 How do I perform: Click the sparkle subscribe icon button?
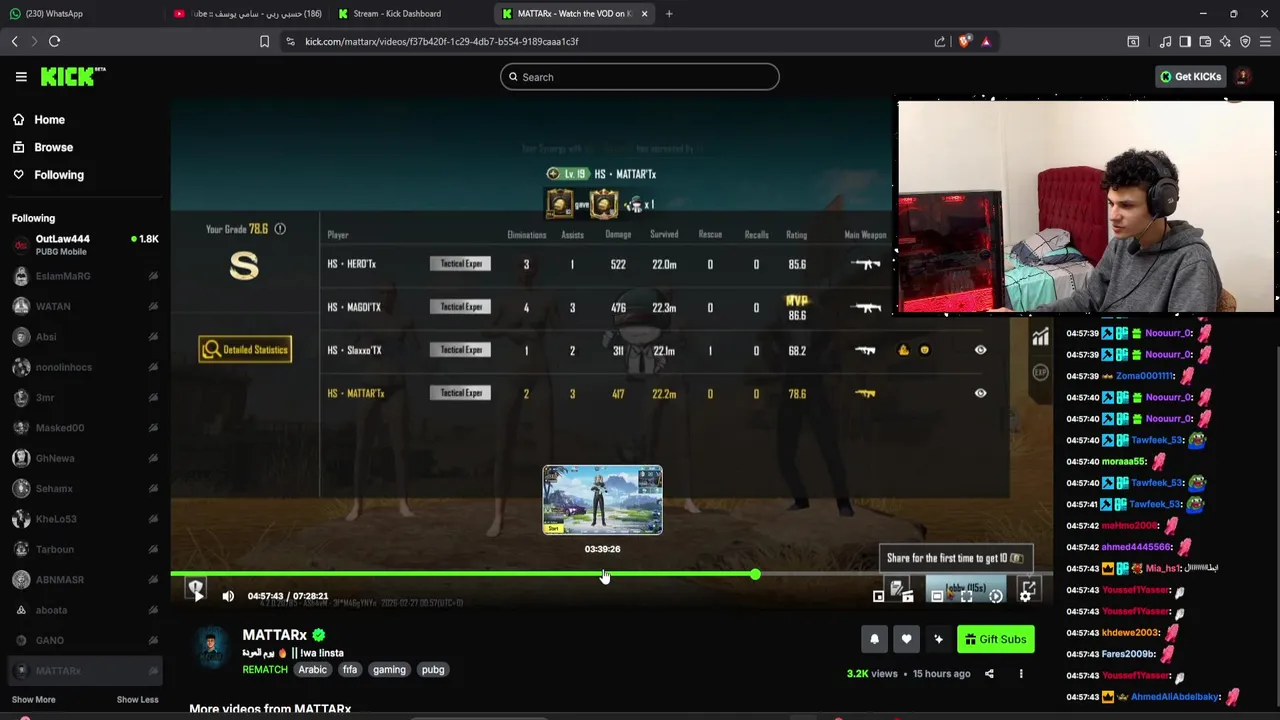938,639
